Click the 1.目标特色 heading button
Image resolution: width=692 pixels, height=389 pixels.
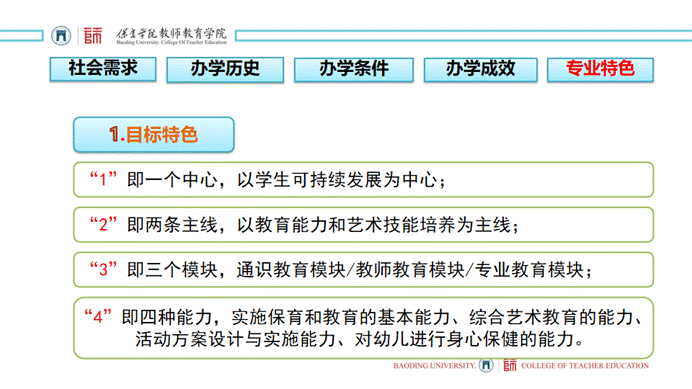pyautogui.click(x=154, y=135)
